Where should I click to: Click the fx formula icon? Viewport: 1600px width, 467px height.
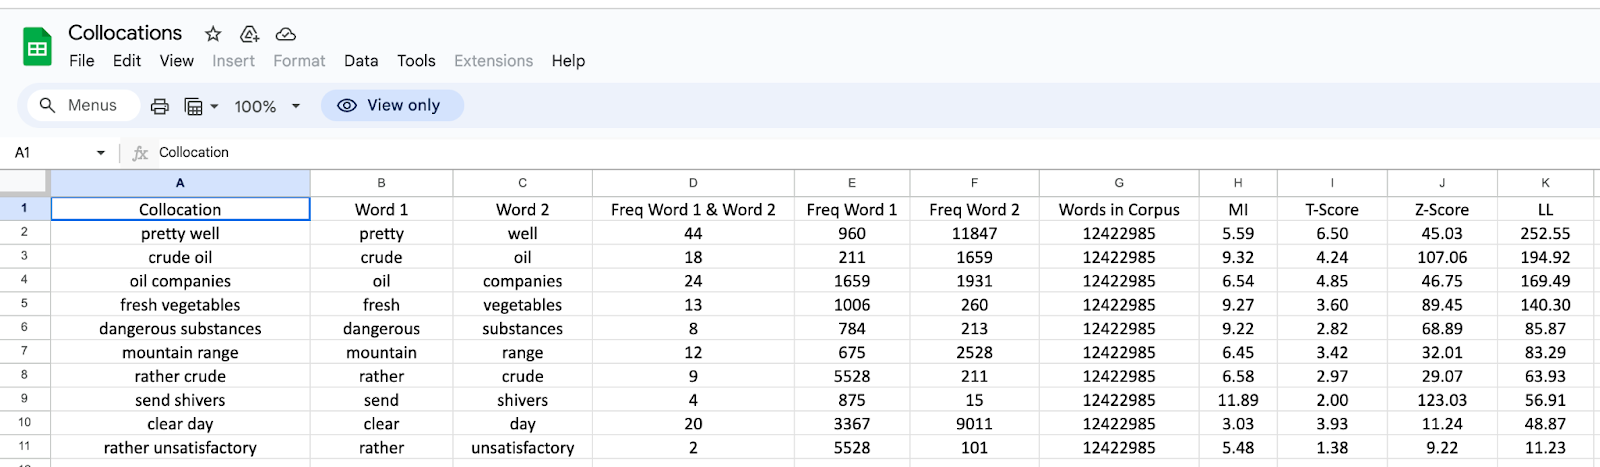pos(140,153)
